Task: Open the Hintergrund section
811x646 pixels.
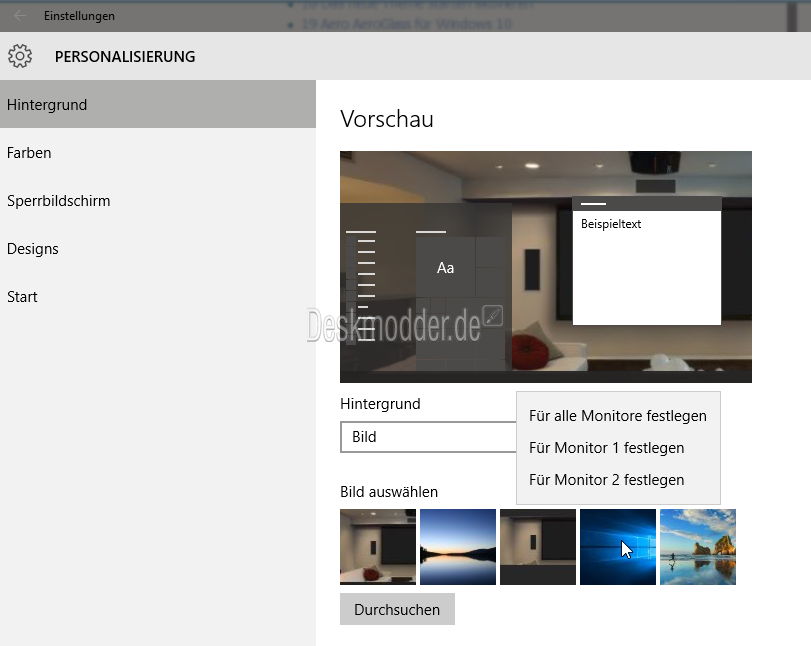Action: tap(158, 104)
